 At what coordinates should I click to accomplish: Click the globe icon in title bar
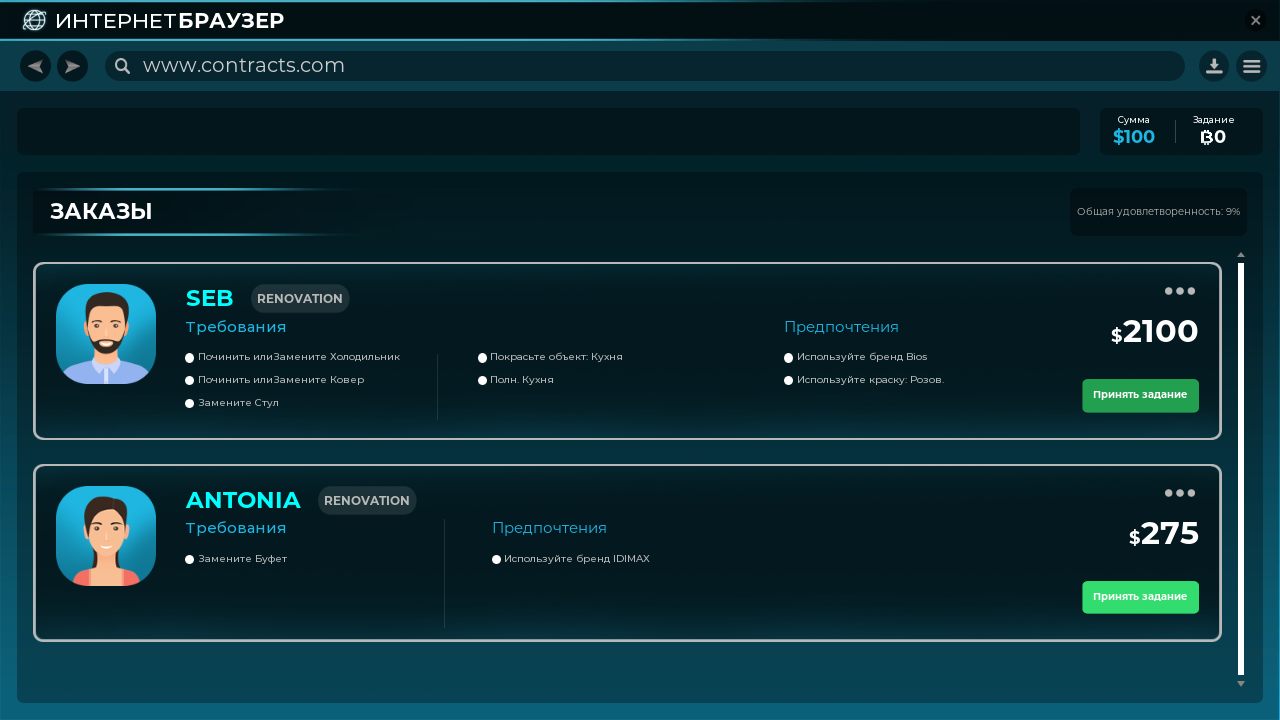34,20
